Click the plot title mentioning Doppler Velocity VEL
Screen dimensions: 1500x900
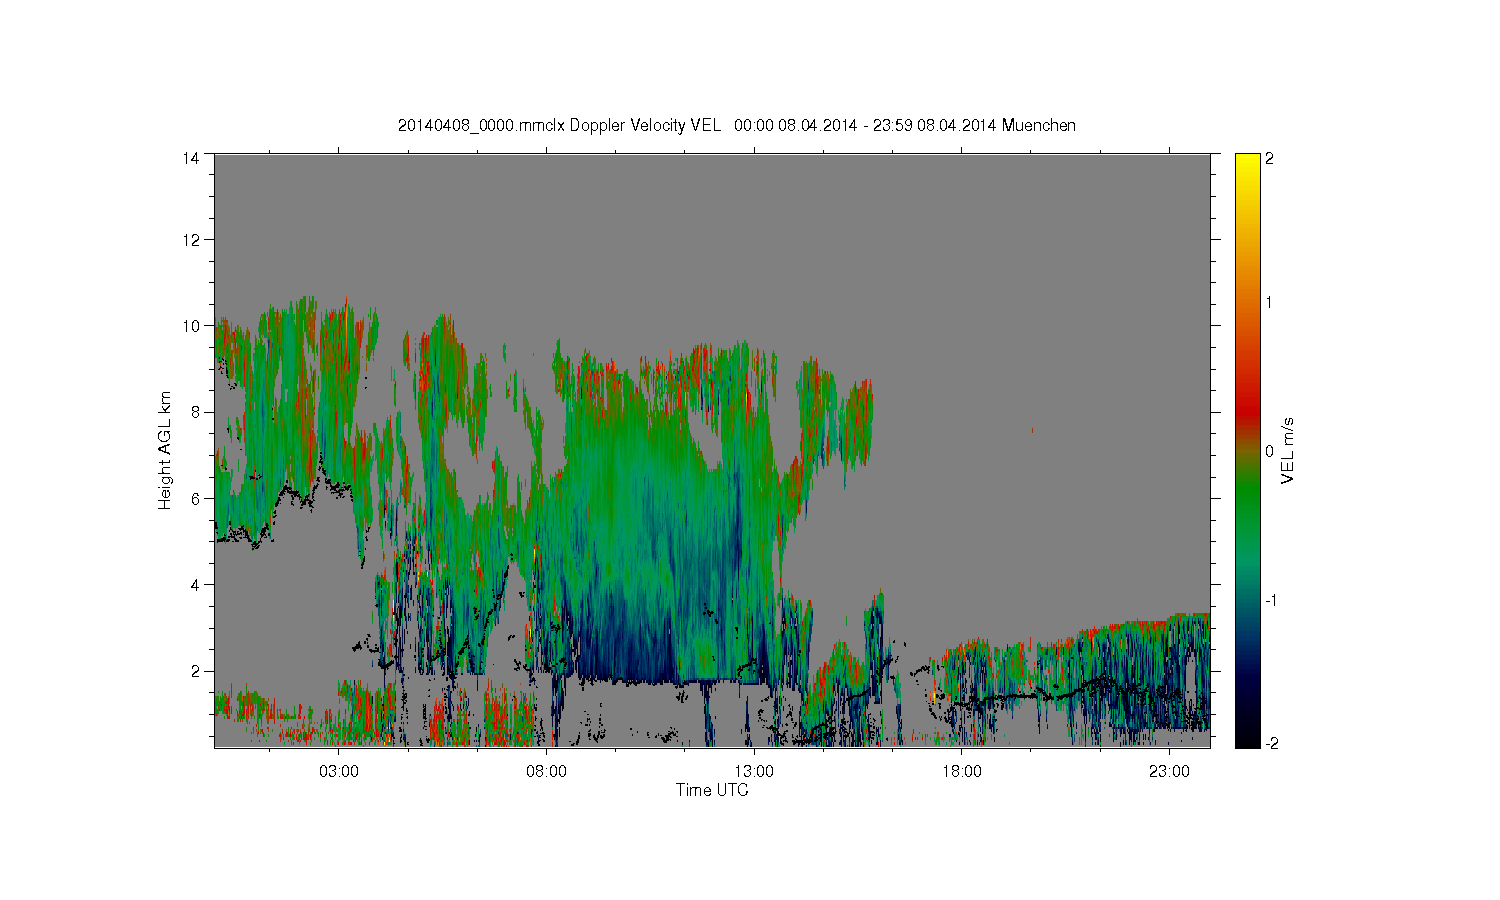tap(737, 125)
